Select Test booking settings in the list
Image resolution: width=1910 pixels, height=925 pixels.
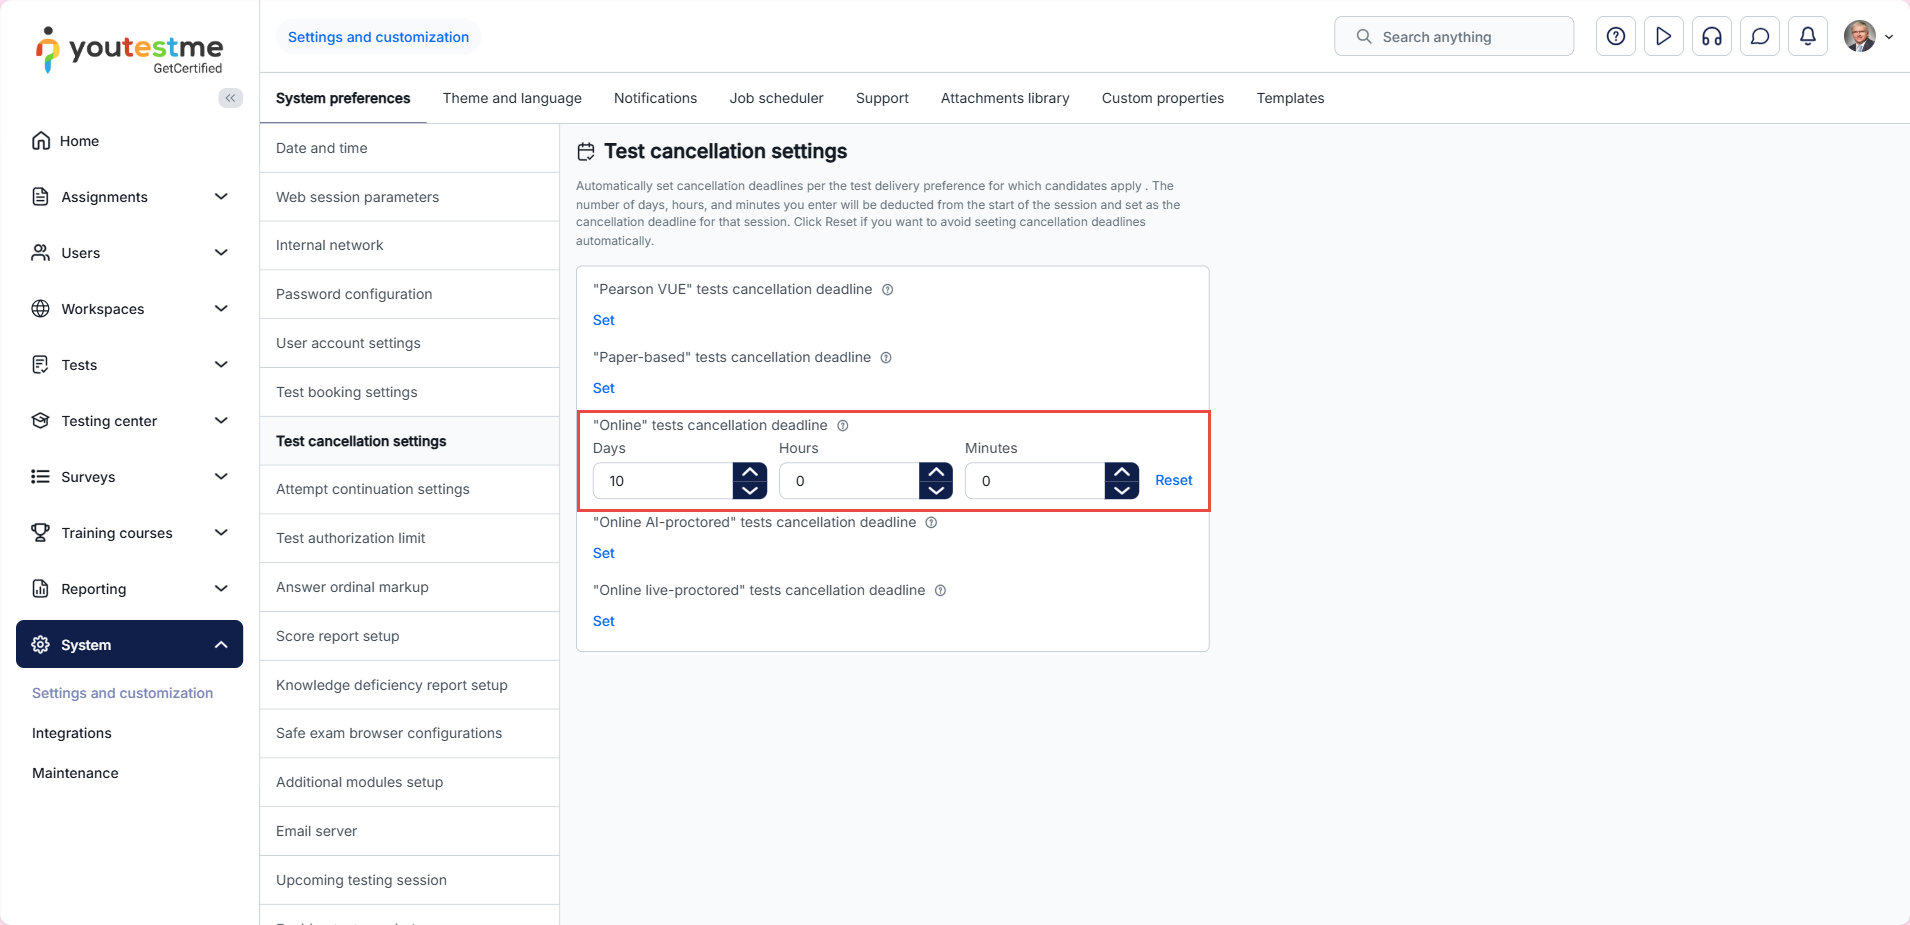click(x=347, y=392)
